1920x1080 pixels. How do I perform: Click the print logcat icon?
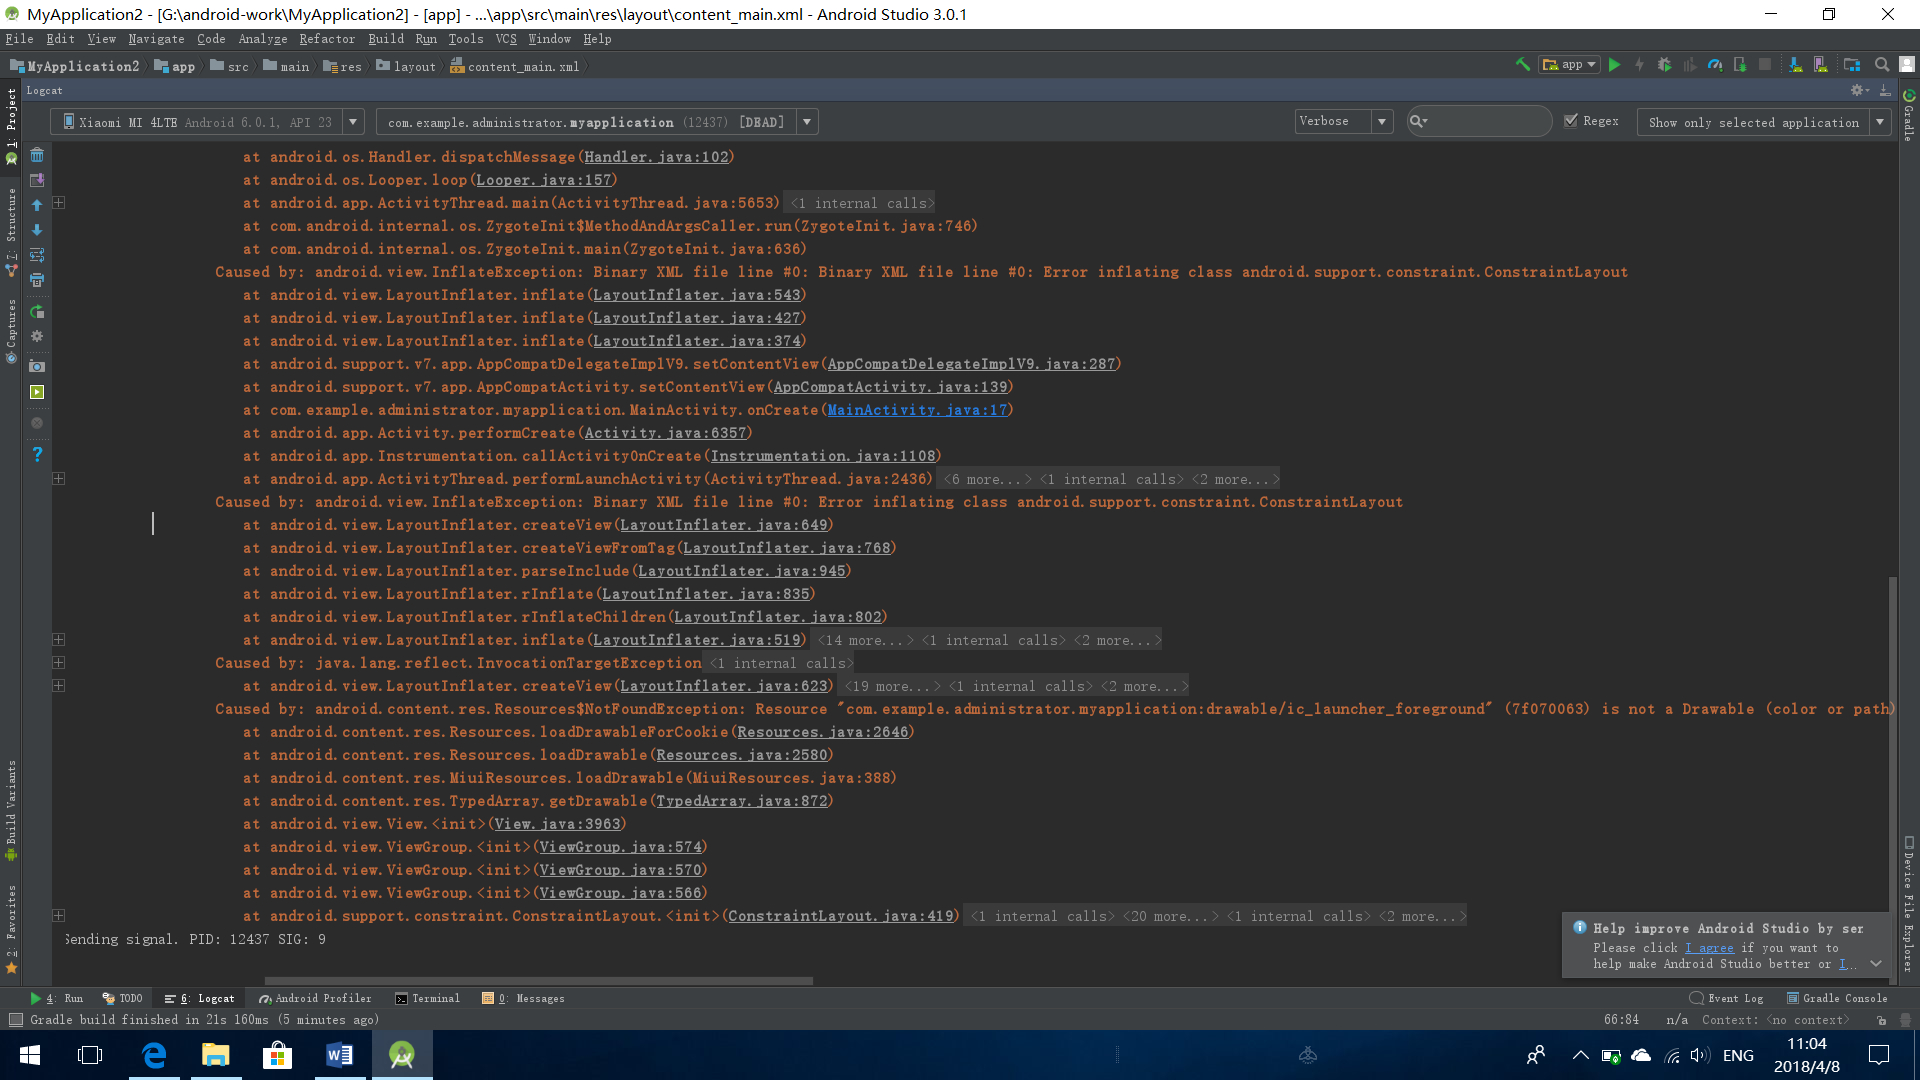37,280
